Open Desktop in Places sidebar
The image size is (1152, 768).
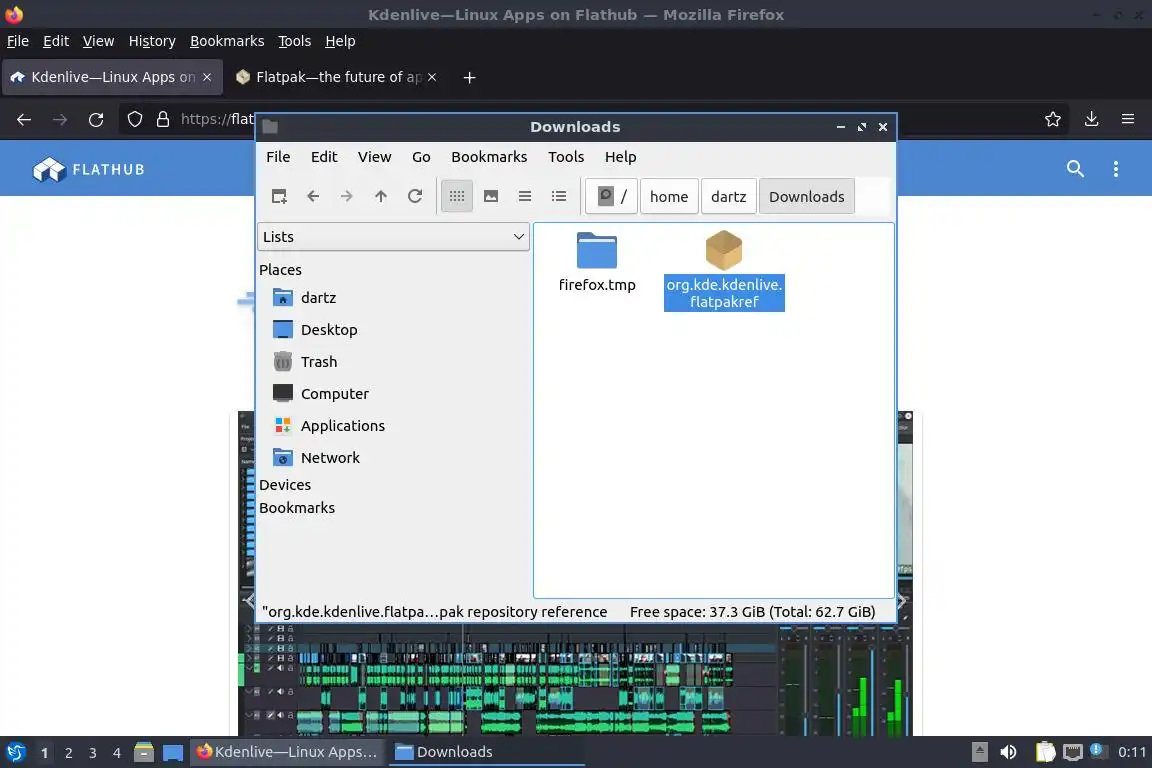(x=328, y=330)
